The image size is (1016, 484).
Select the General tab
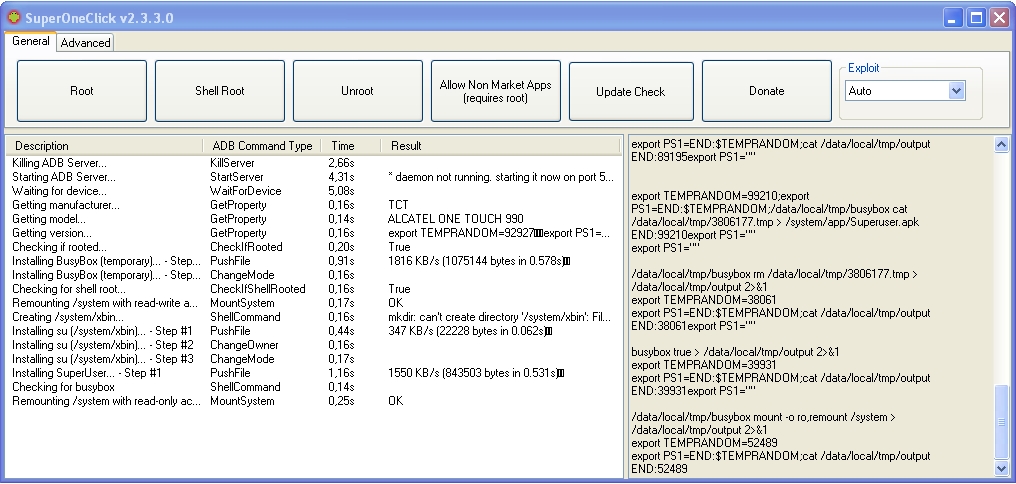(31, 42)
